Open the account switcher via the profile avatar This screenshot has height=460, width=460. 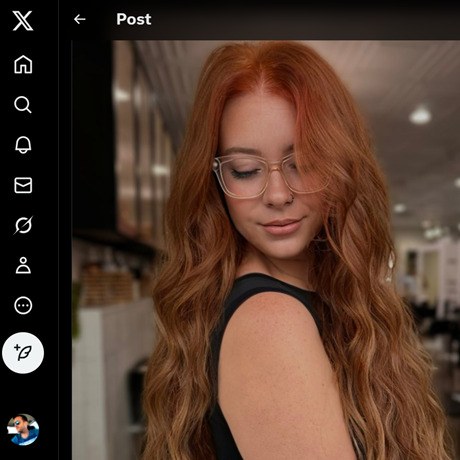click(23, 430)
